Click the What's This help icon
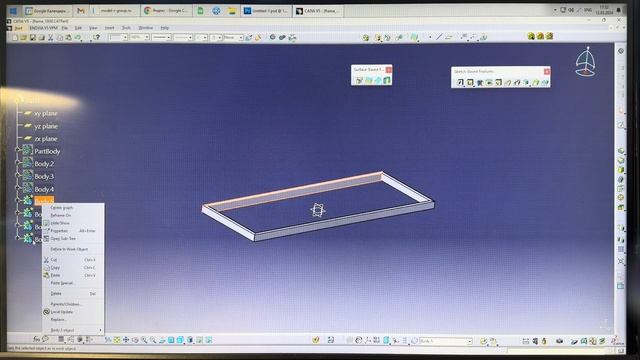The width and height of the screenshot is (640, 360). 96,38
